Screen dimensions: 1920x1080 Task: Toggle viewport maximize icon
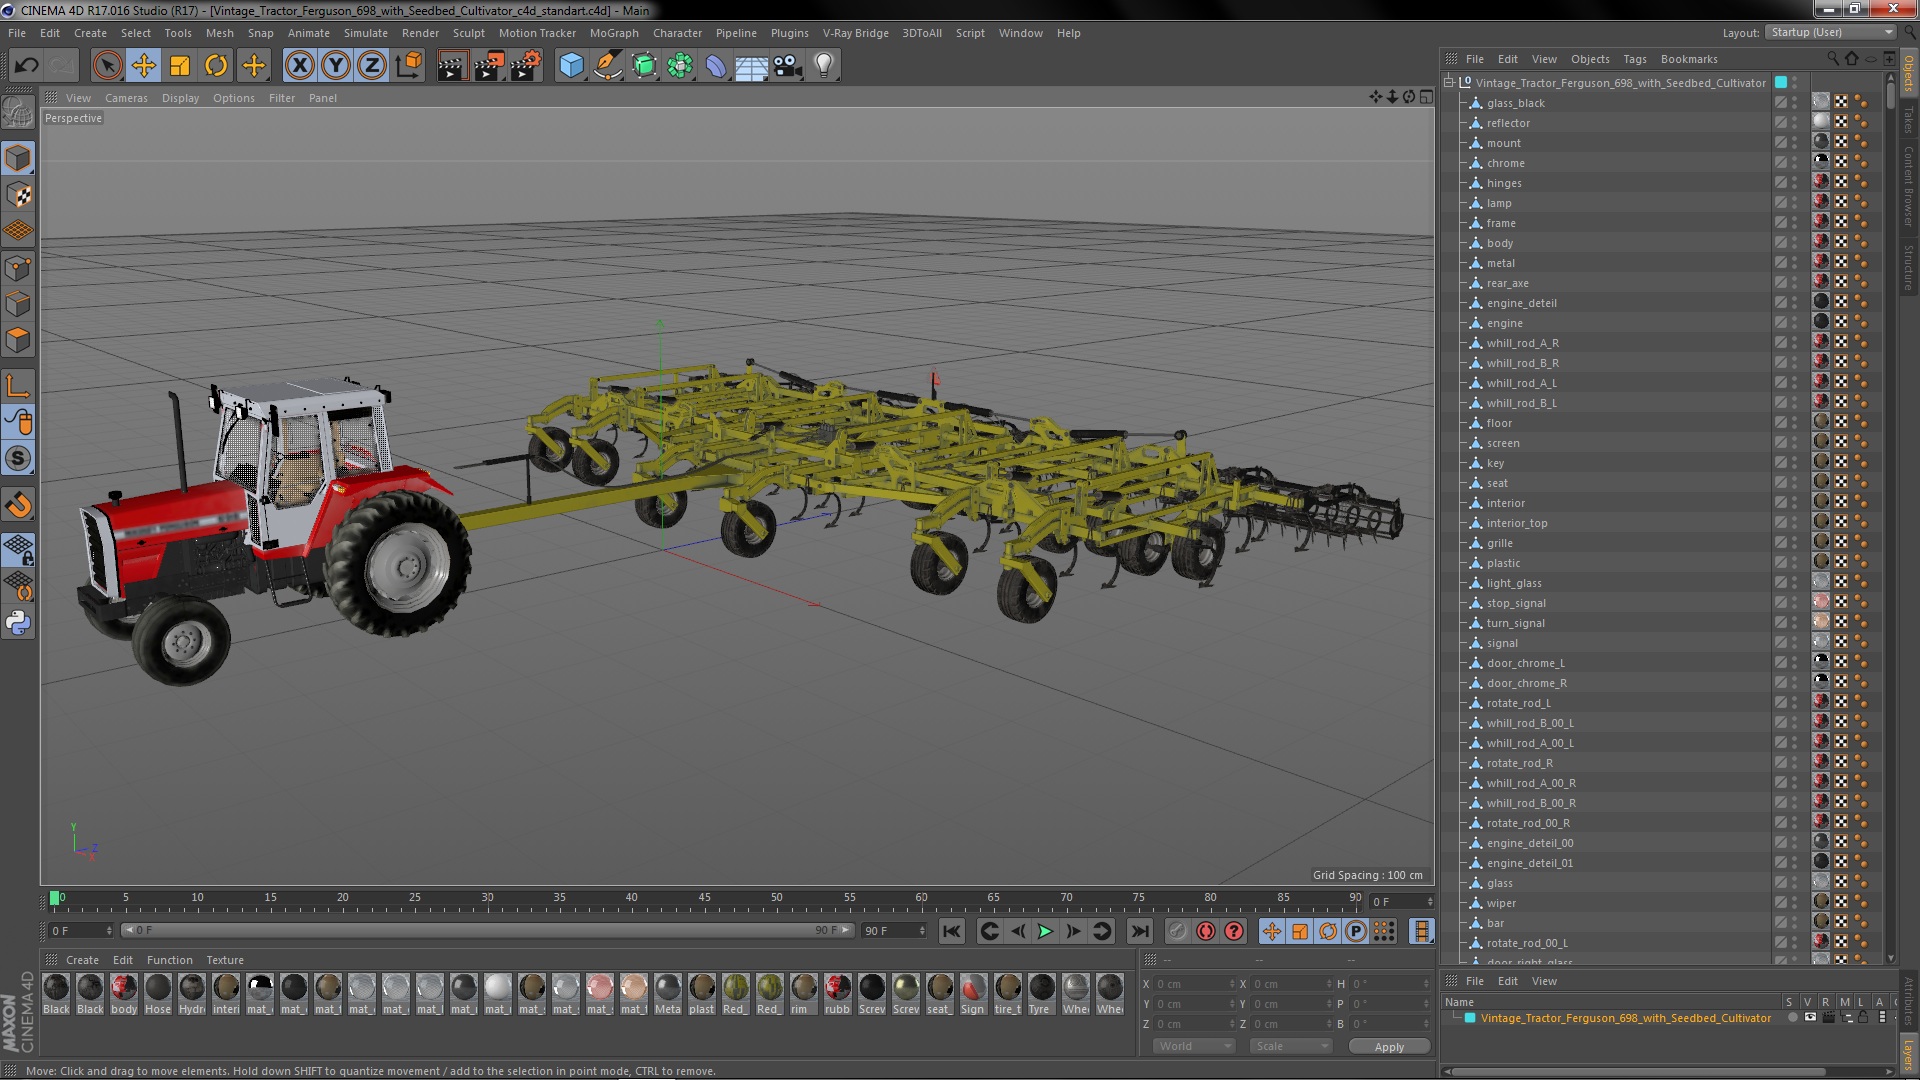tap(1426, 97)
